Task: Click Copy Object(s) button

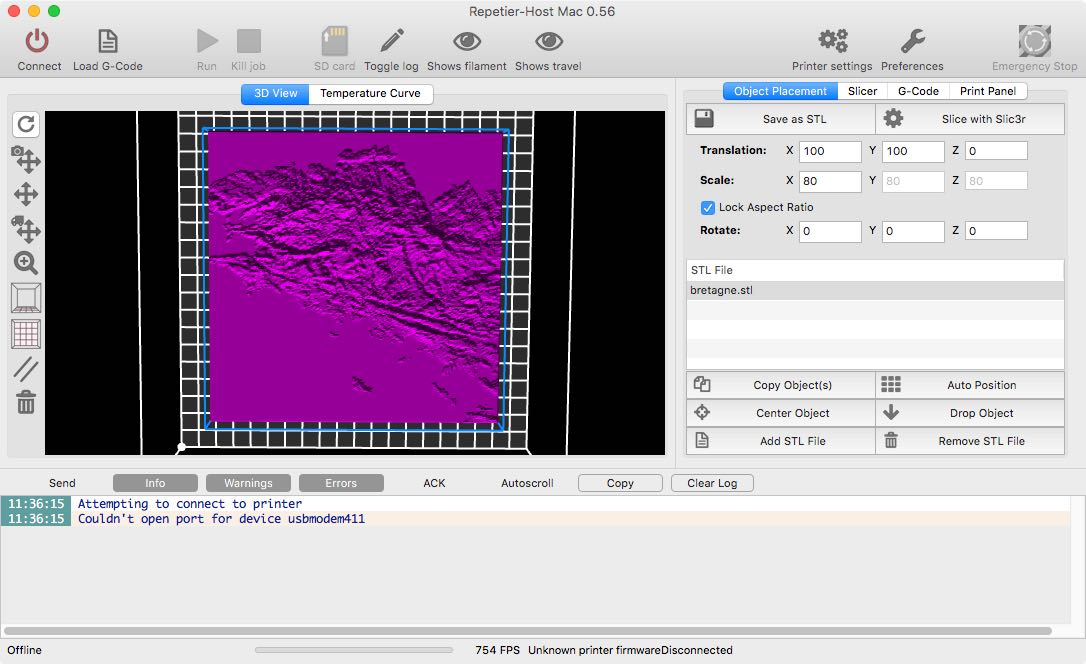Action: 781,385
